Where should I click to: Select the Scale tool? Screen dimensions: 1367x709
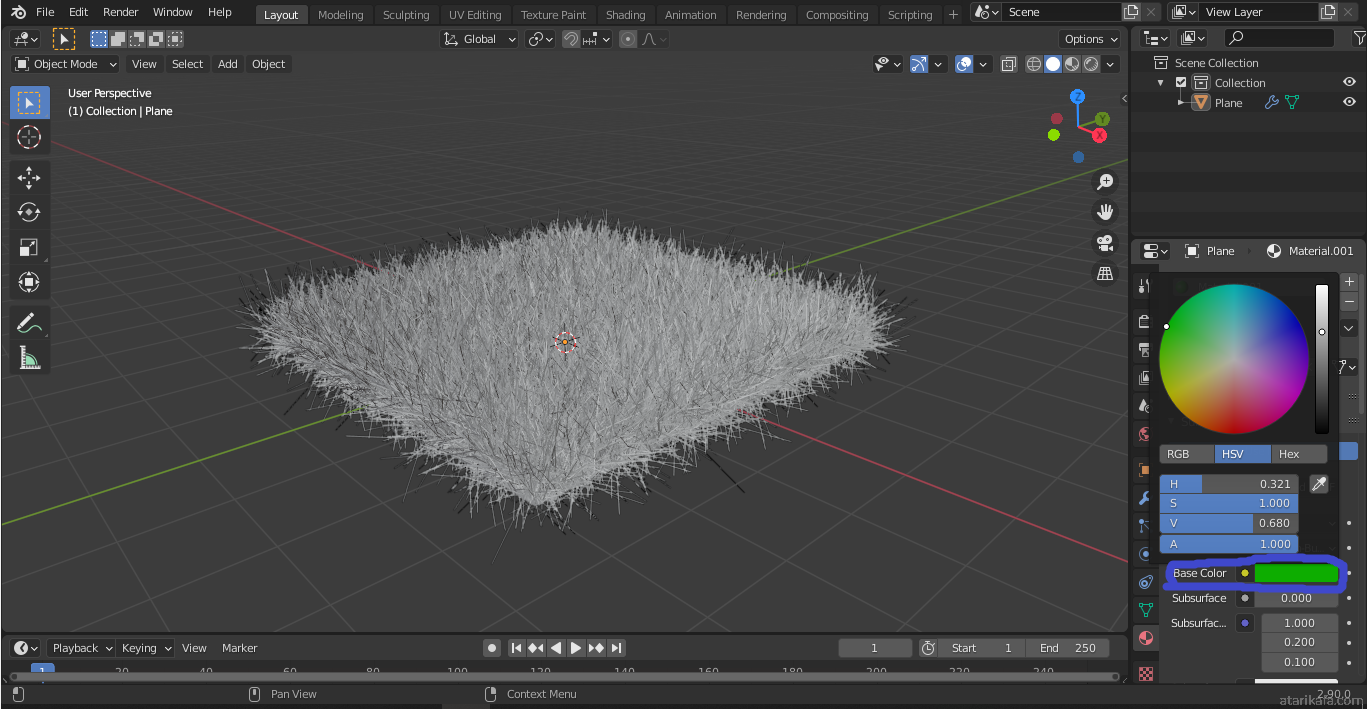29,247
